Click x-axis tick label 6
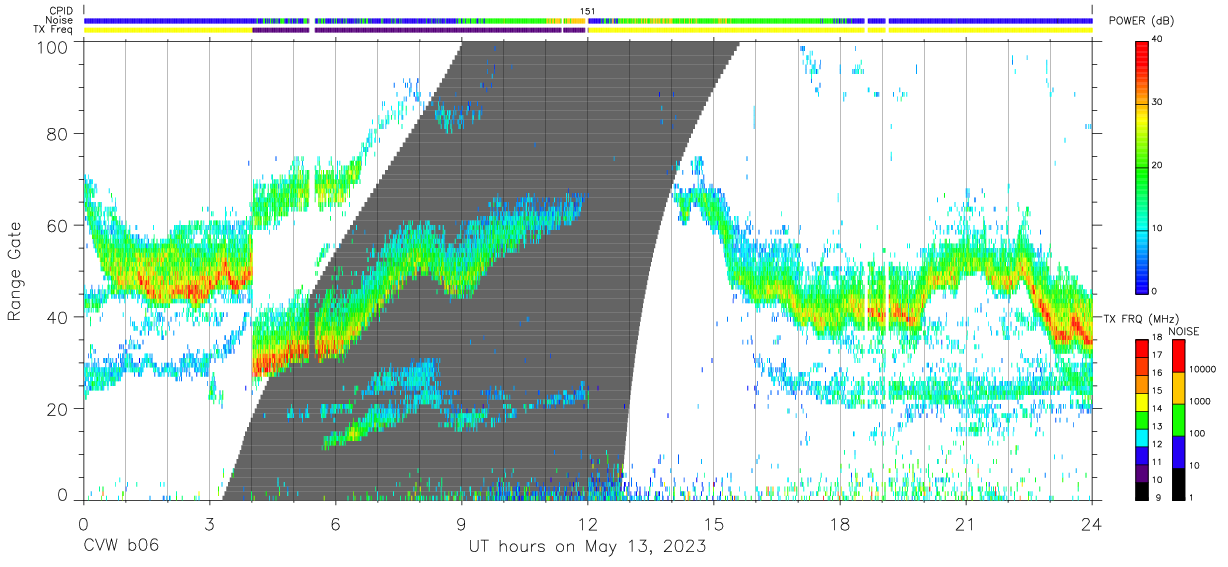This screenshot has width=1228, height=567. point(335,524)
